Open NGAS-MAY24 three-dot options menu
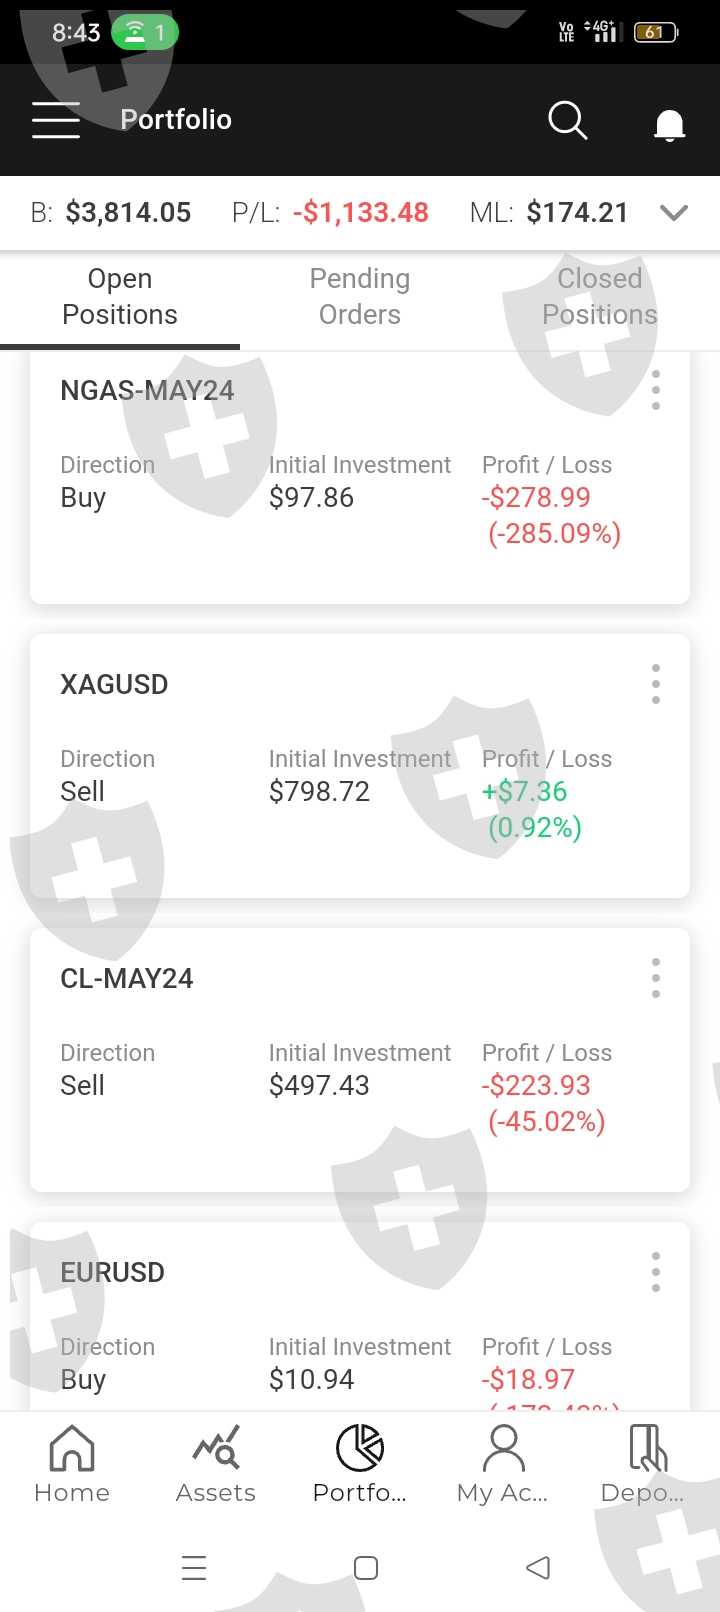Viewport: 720px width, 1612px height. tap(656, 390)
